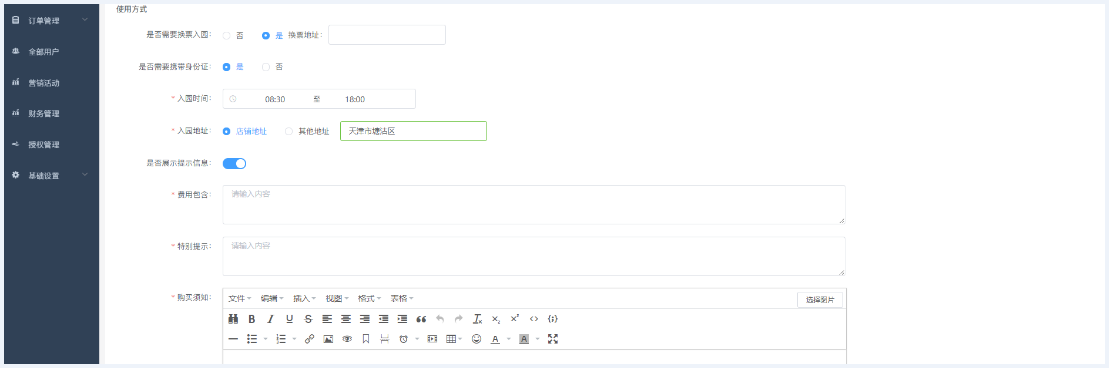Viewport: 1109px width, 368px height.
Task: Open find and replace binoculars tool
Action: click(x=233, y=319)
